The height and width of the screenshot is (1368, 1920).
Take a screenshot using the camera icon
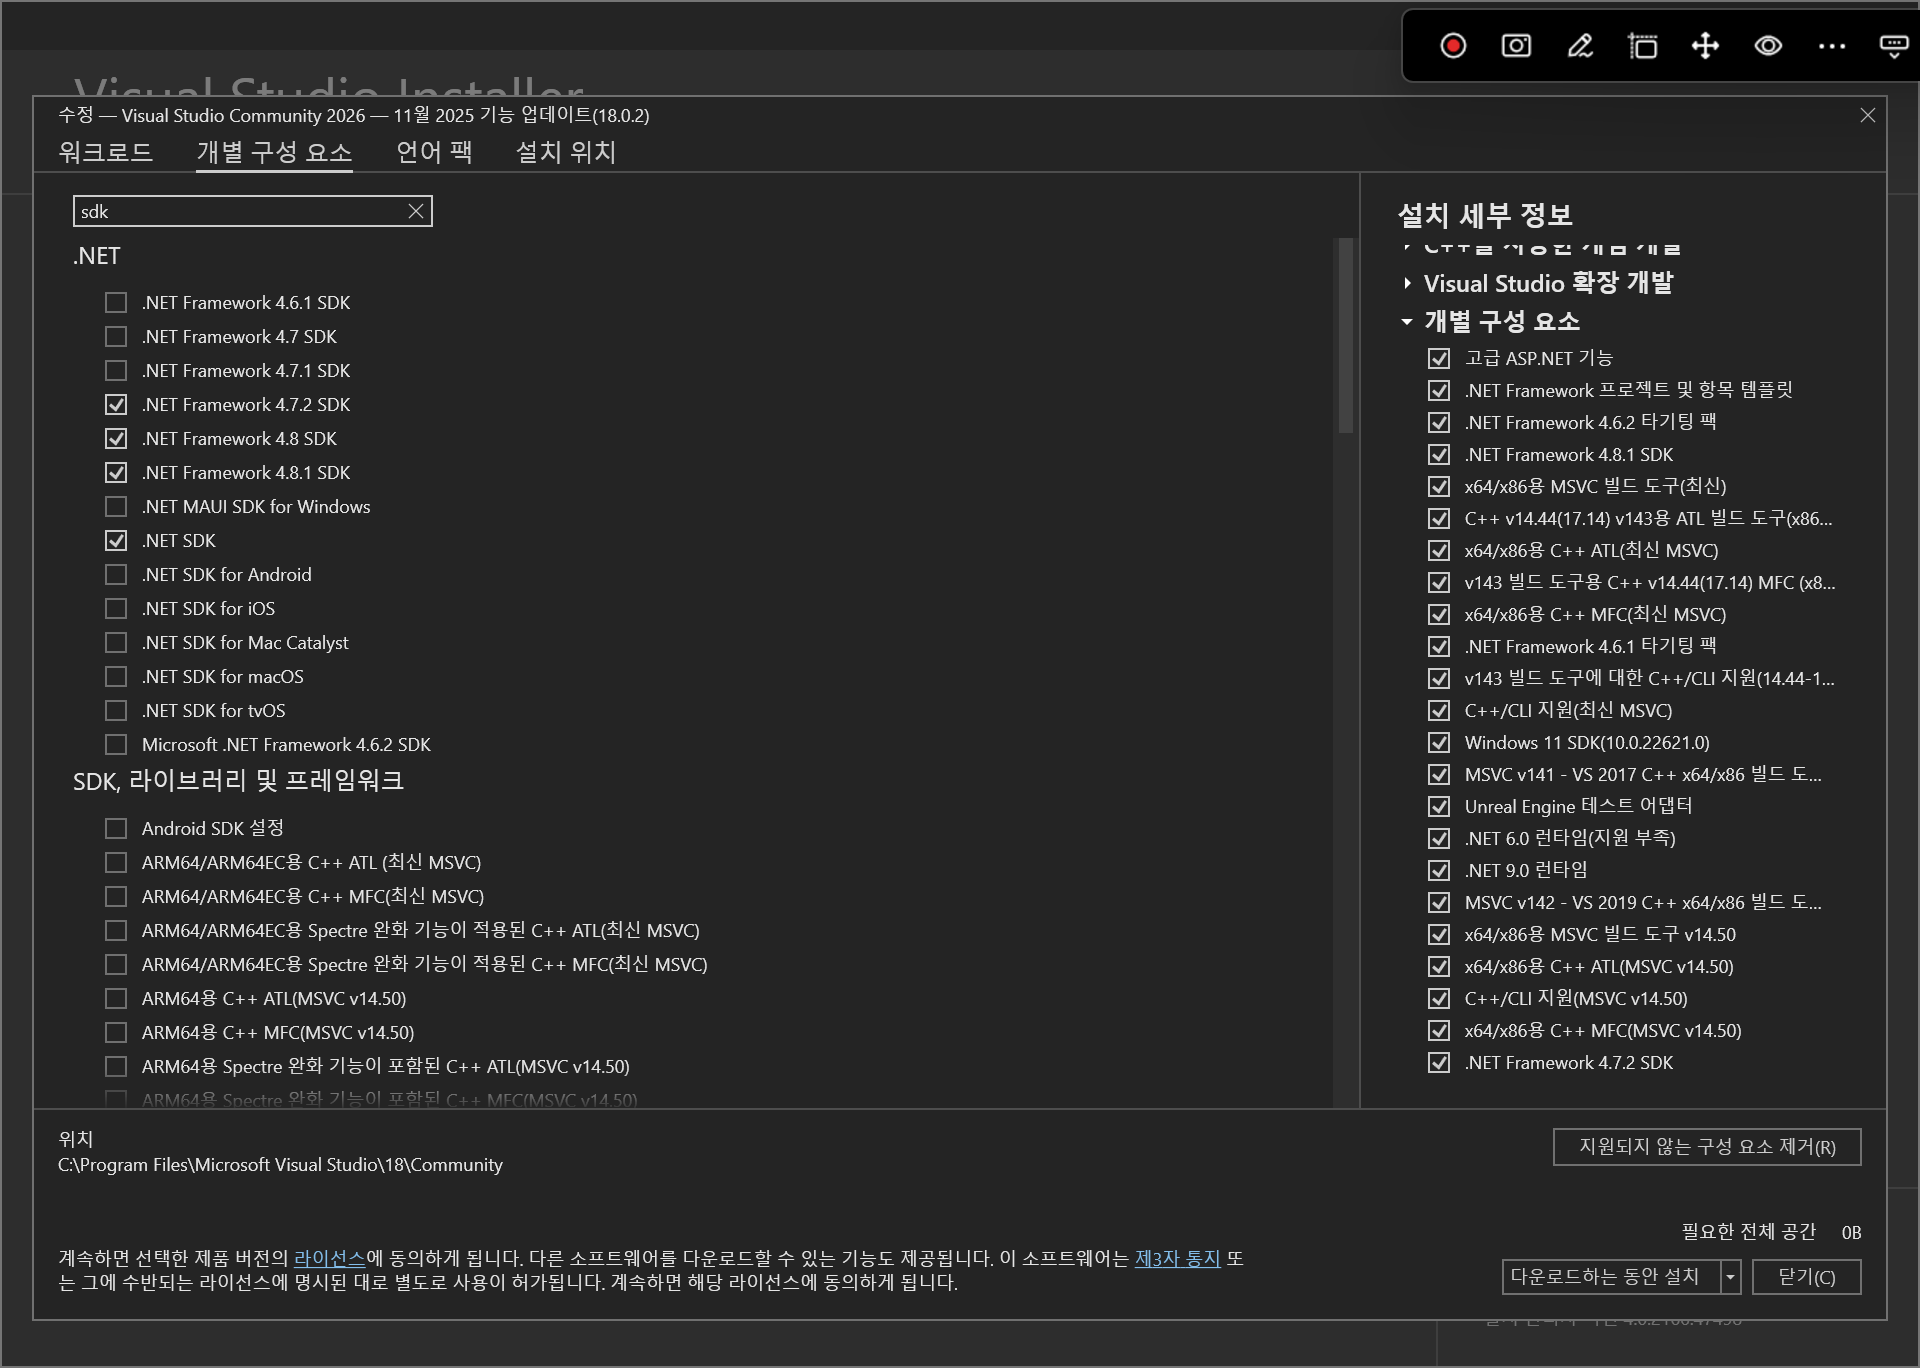point(1514,46)
